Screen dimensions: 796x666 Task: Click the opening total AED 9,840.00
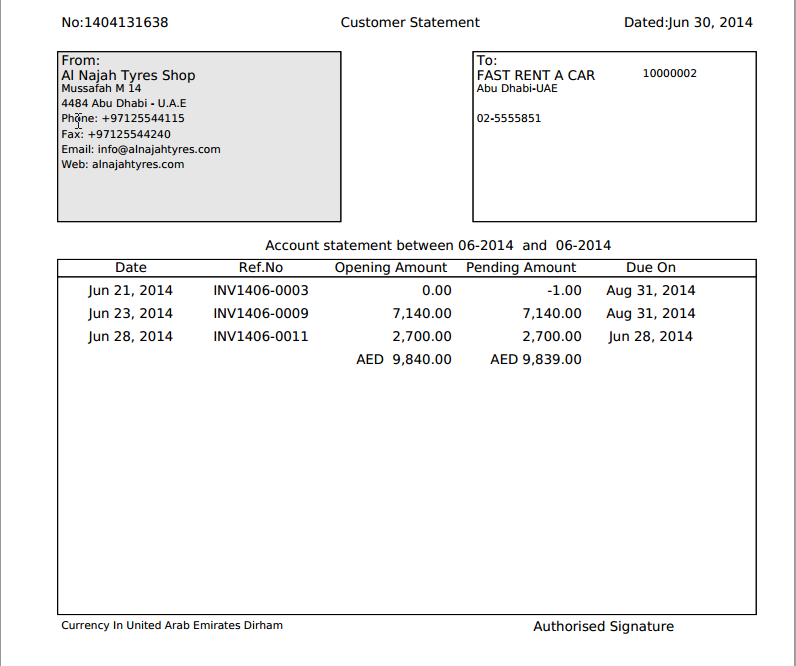tap(404, 359)
